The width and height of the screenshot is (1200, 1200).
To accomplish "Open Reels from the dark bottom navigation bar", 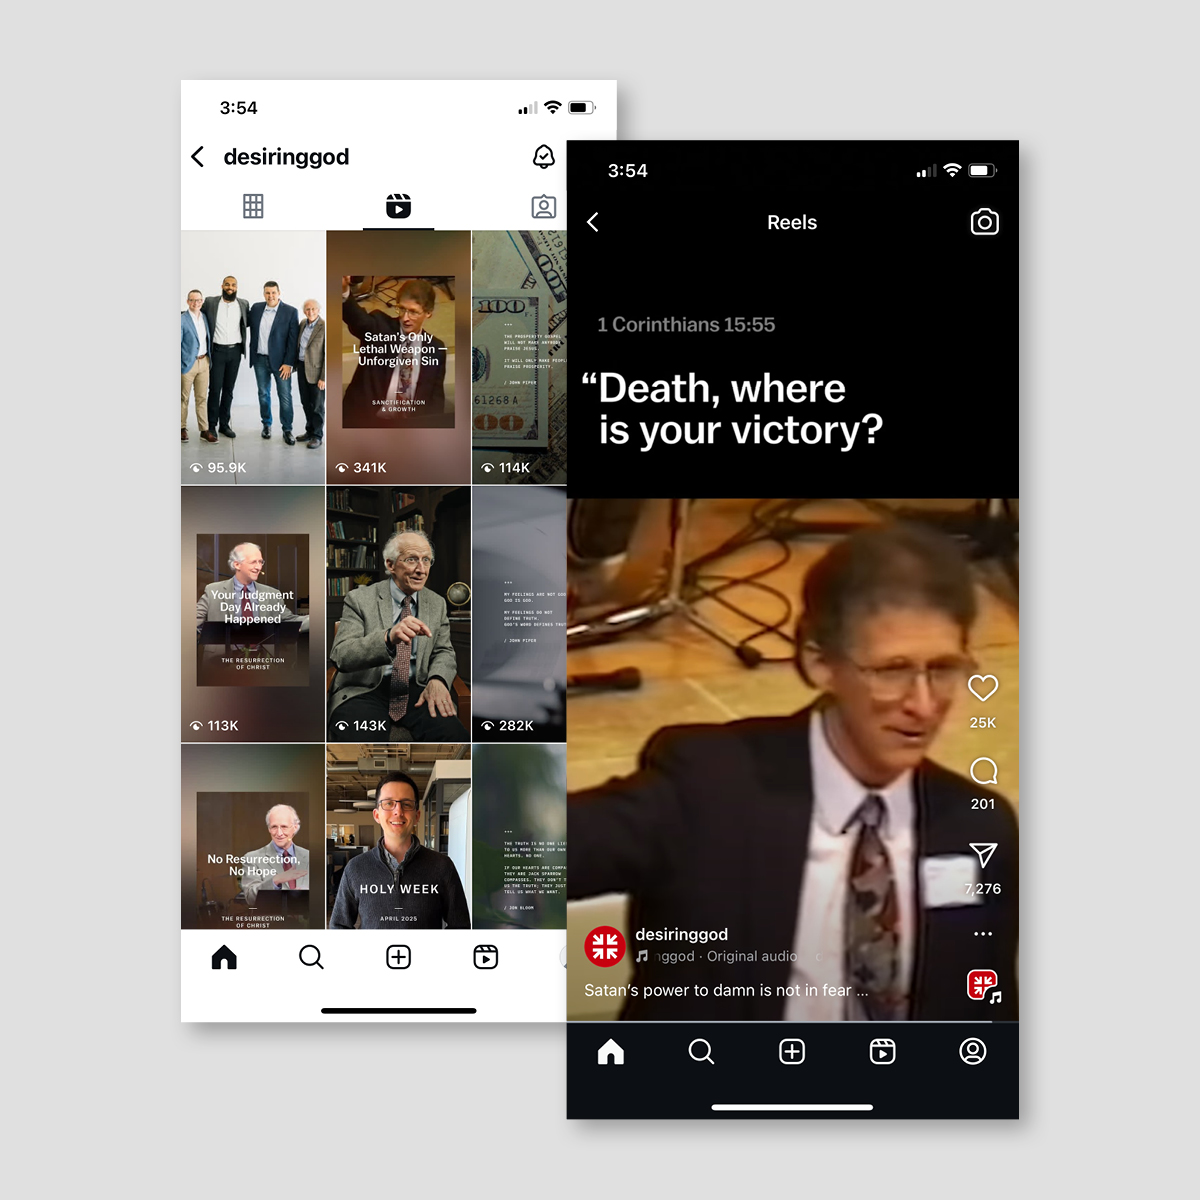I will (x=882, y=1051).
